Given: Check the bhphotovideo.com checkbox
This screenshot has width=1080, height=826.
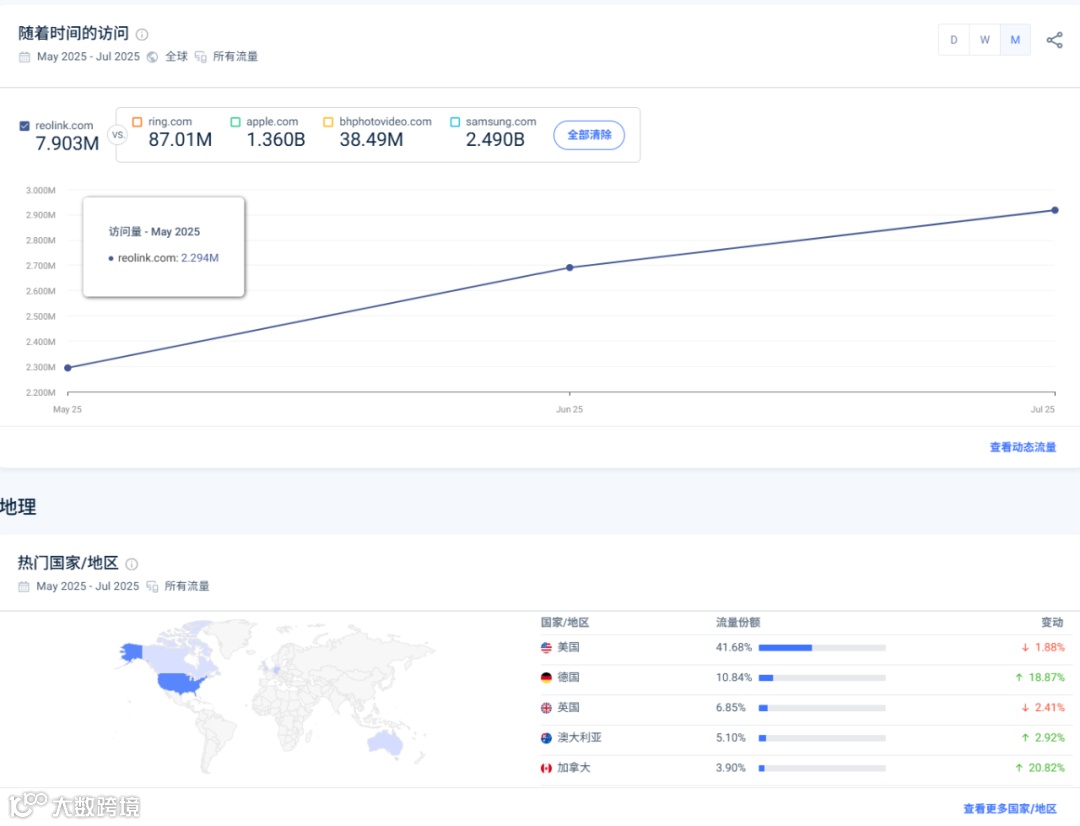Looking at the screenshot, I should [x=328, y=122].
